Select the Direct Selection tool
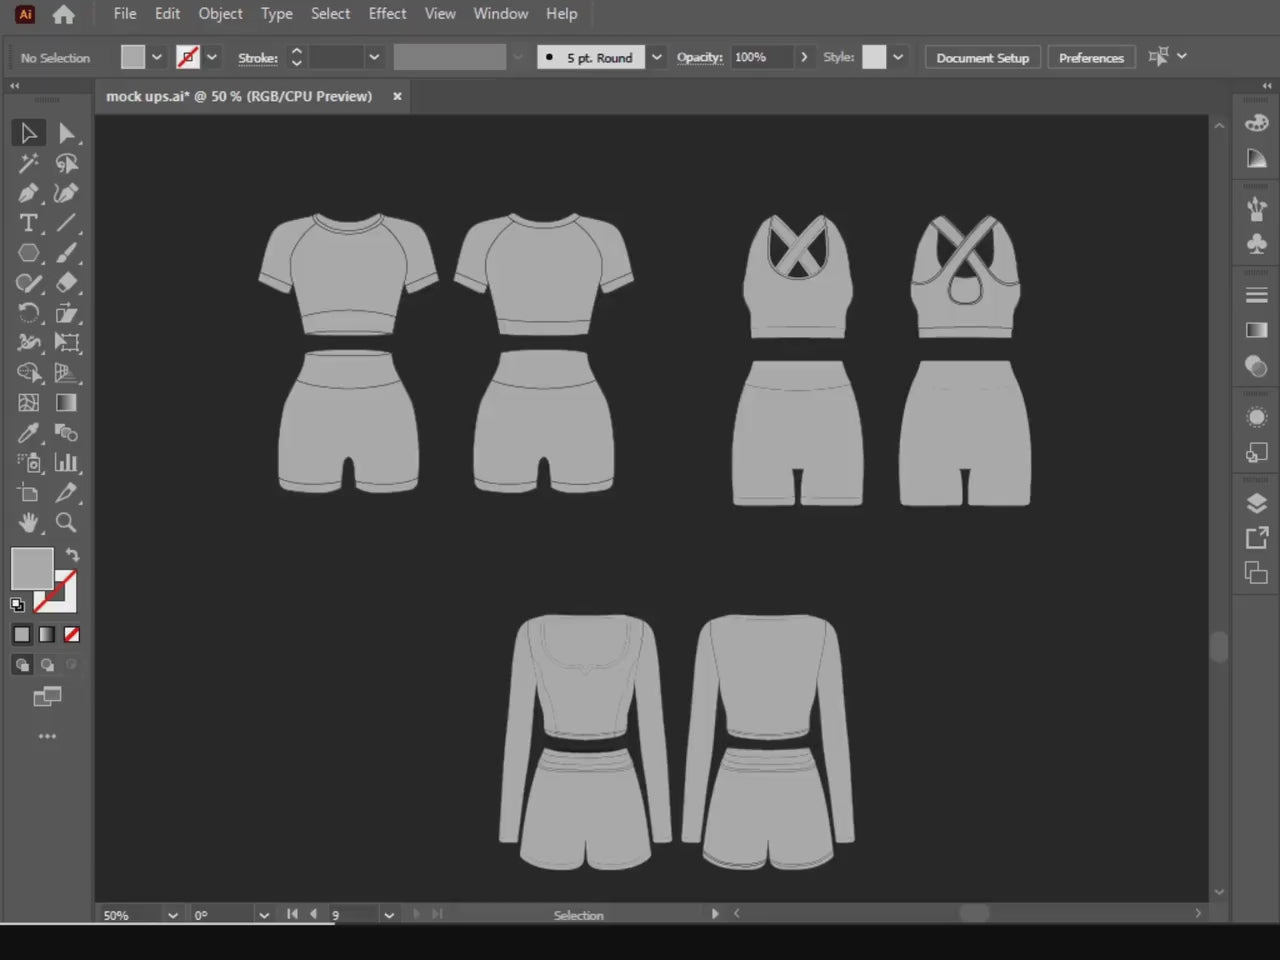 pyautogui.click(x=68, y=133)
